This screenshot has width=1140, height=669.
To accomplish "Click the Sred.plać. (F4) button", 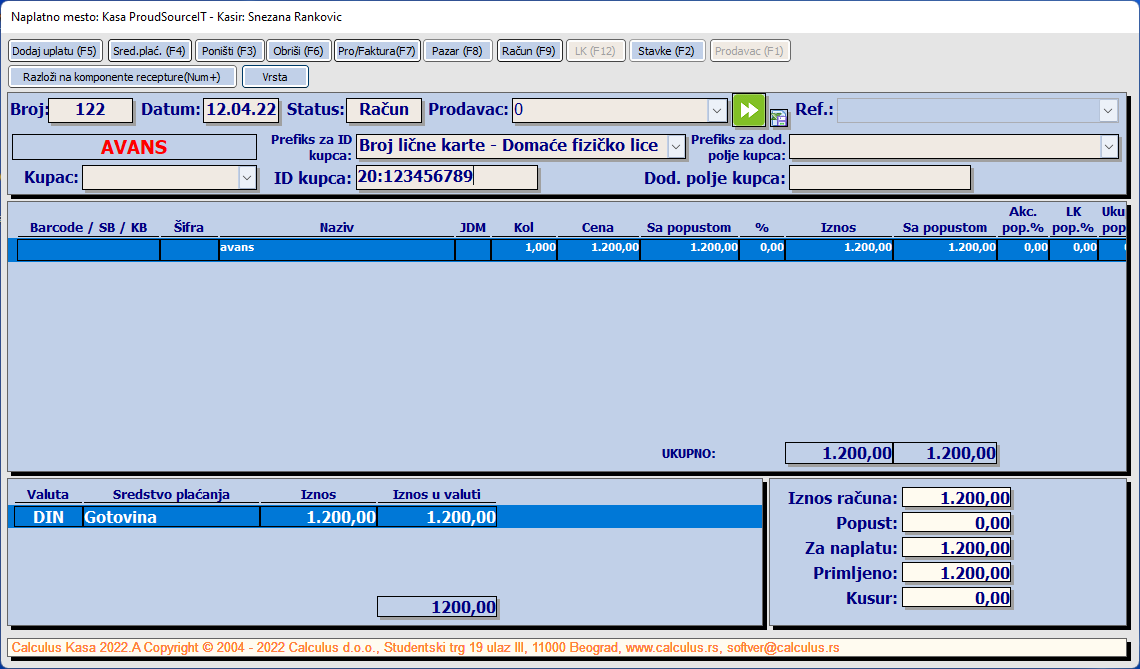I will point(149,51).
